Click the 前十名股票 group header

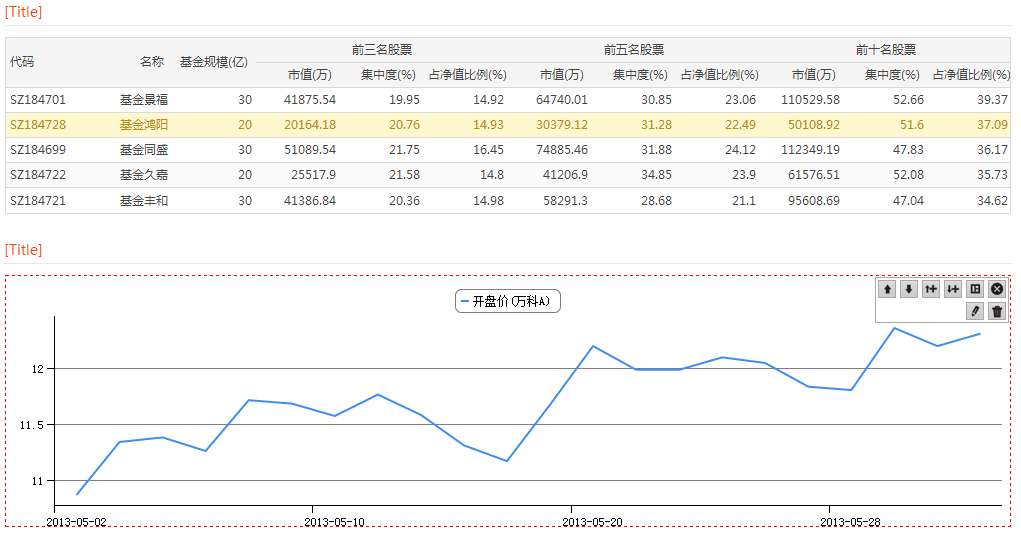886,49
